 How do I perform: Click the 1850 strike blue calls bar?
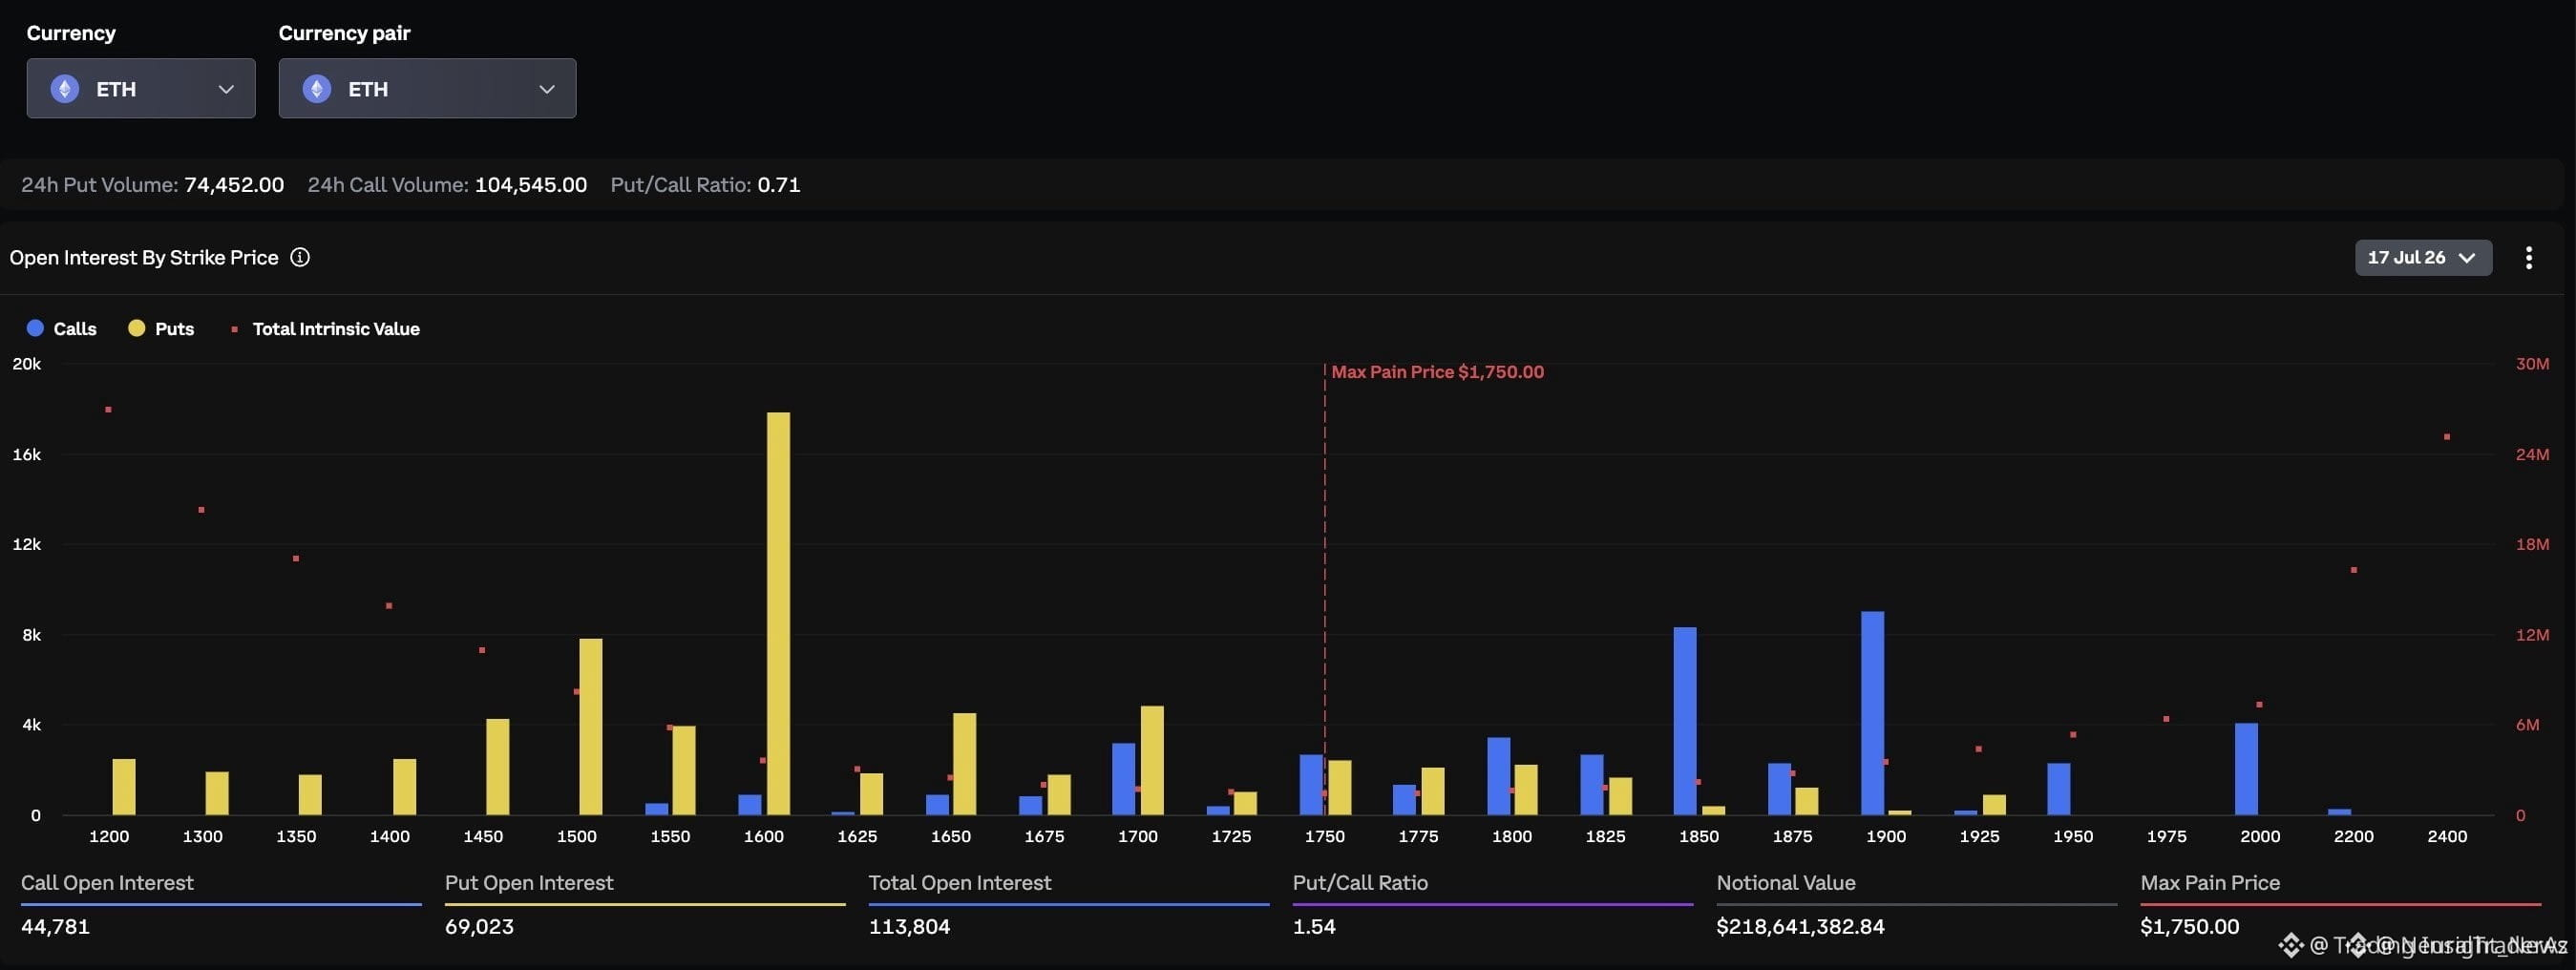tap(1685, 720)
